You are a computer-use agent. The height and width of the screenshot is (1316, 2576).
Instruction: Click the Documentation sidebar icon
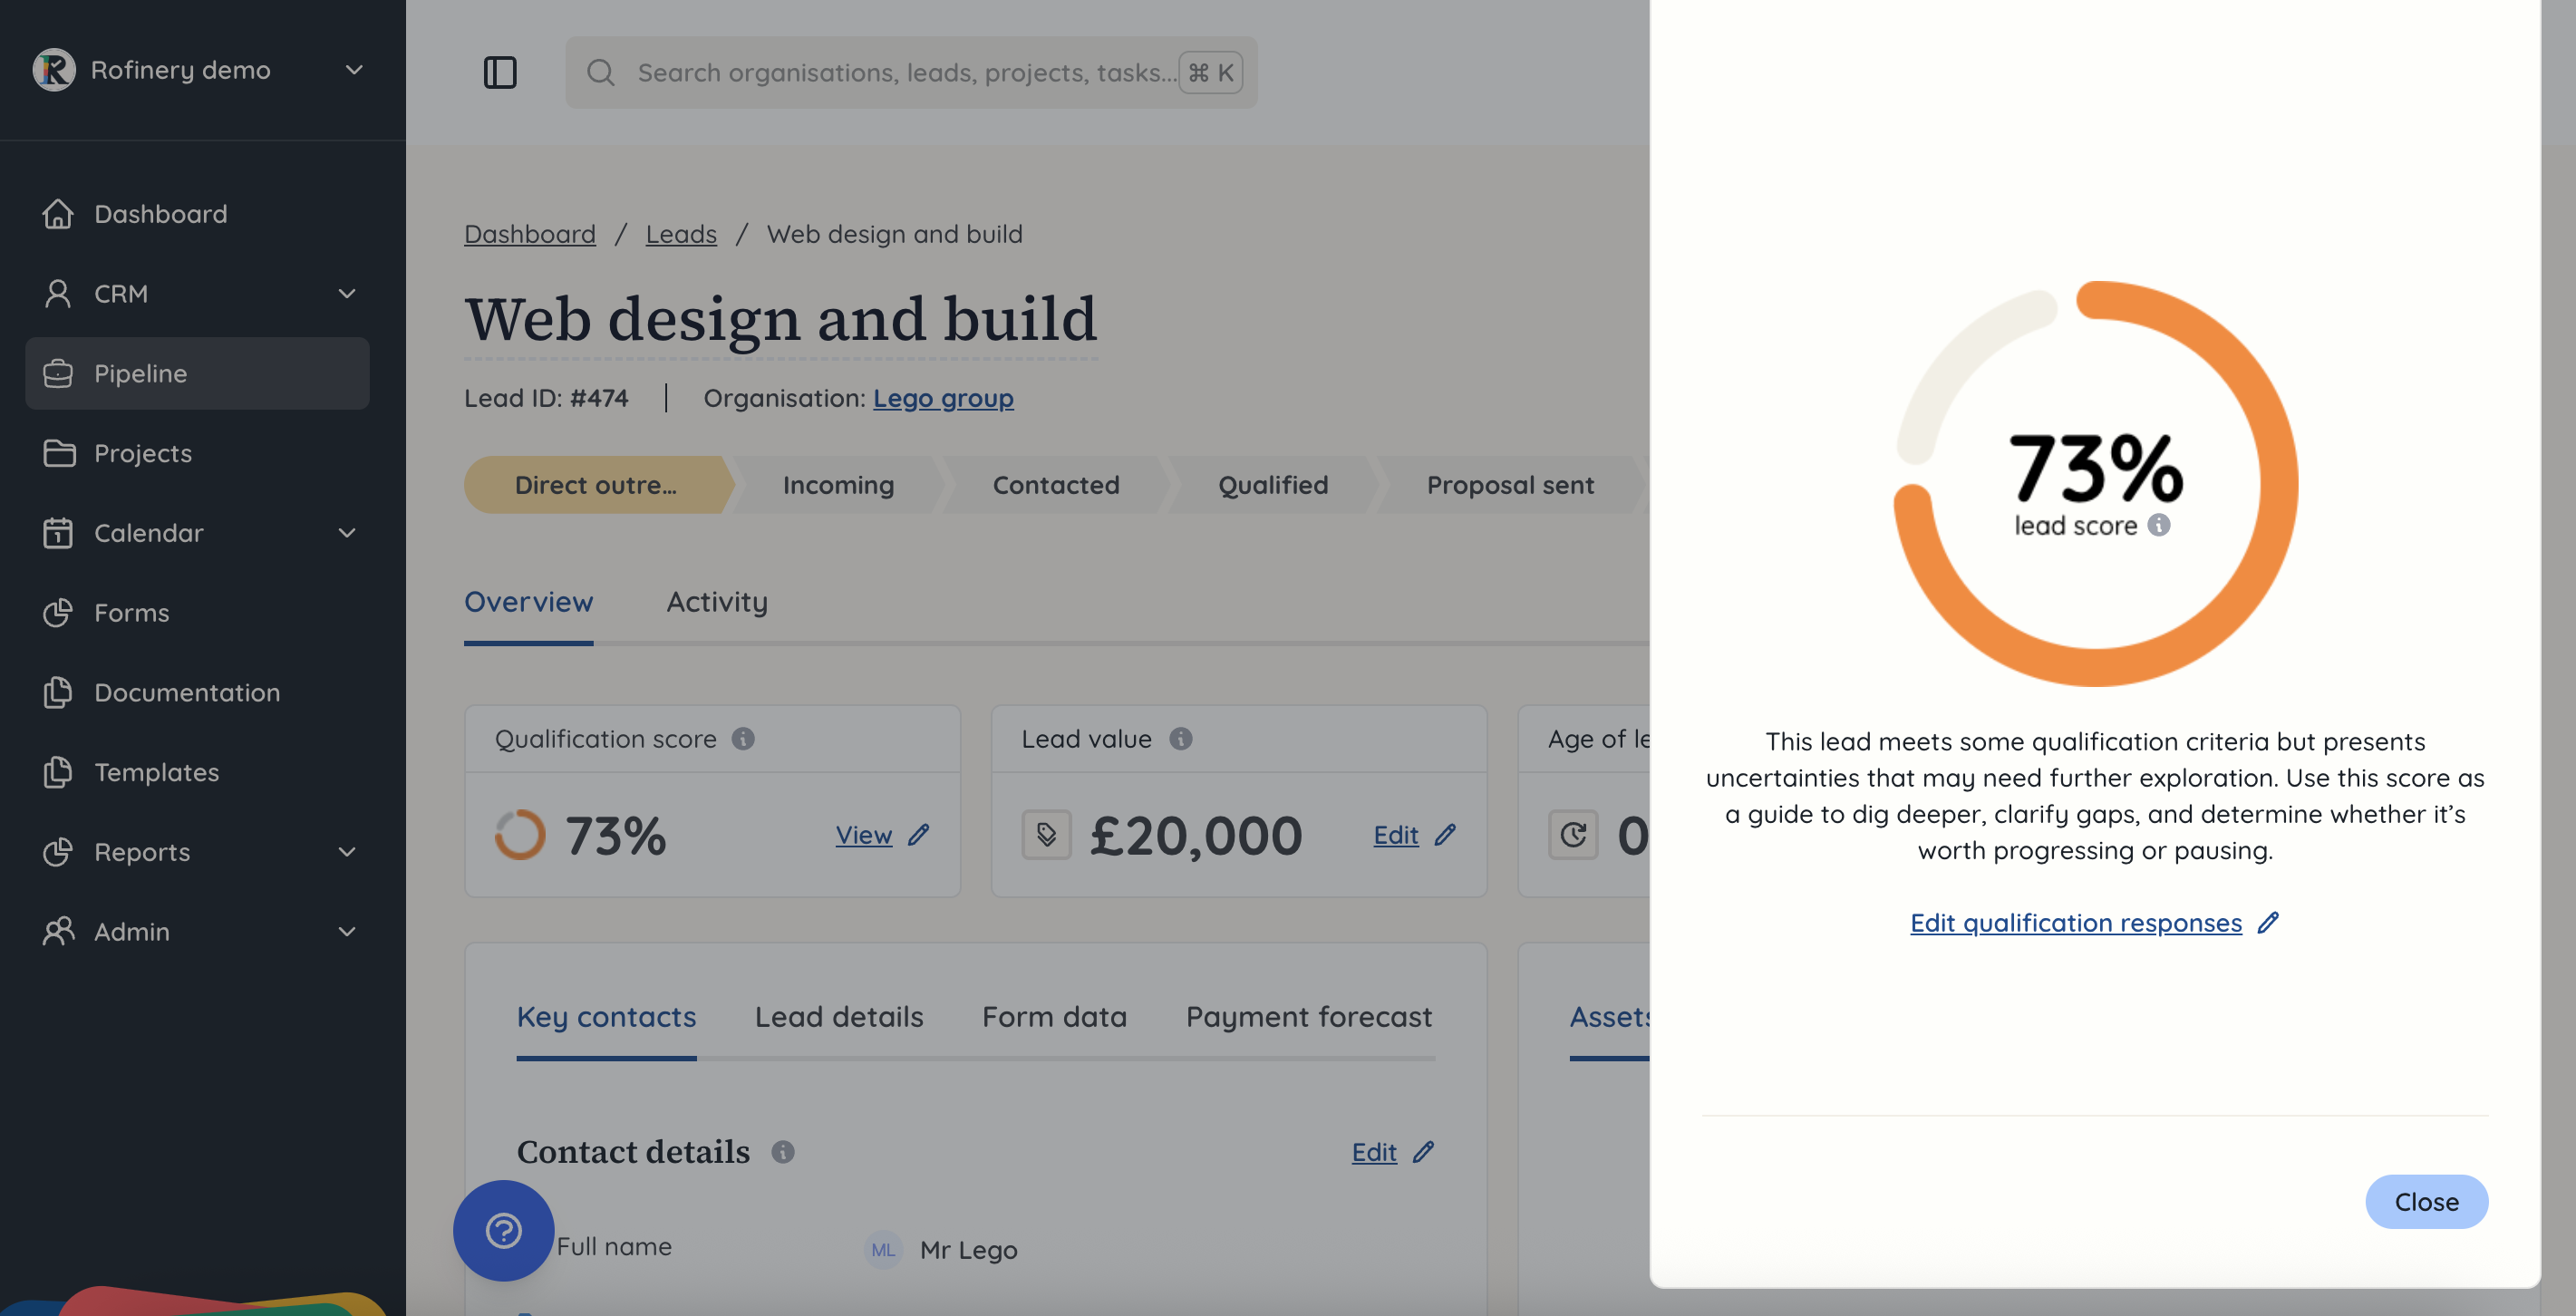(58, 692)
